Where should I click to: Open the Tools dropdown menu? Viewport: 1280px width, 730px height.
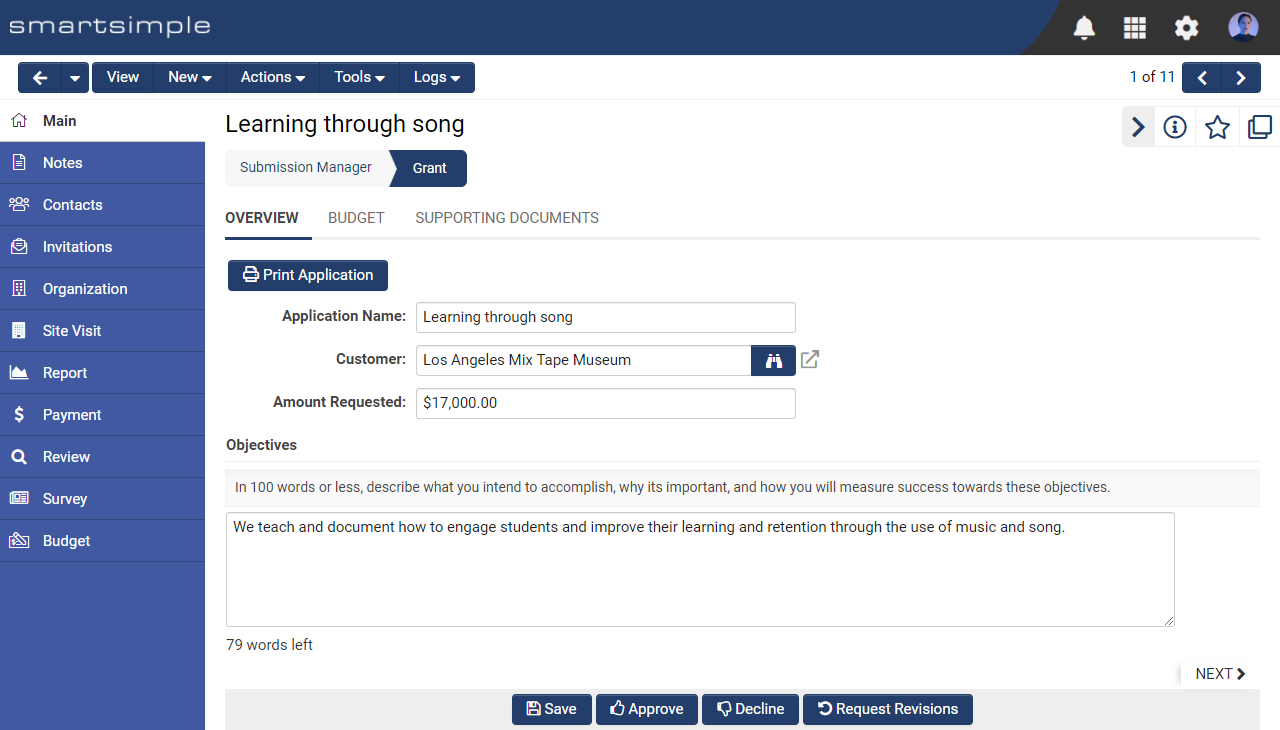coord(359,77)
